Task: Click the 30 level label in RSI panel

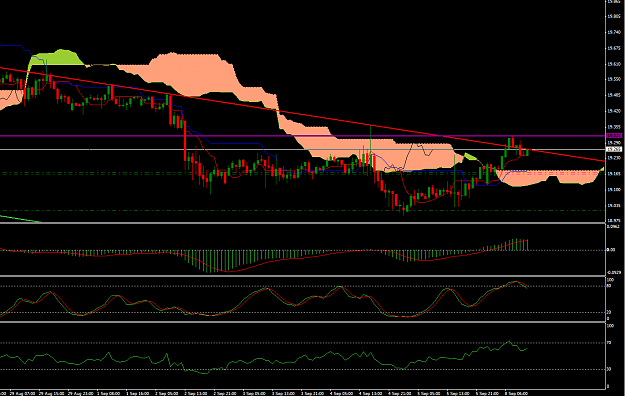Action: click(x=609, y=369)
